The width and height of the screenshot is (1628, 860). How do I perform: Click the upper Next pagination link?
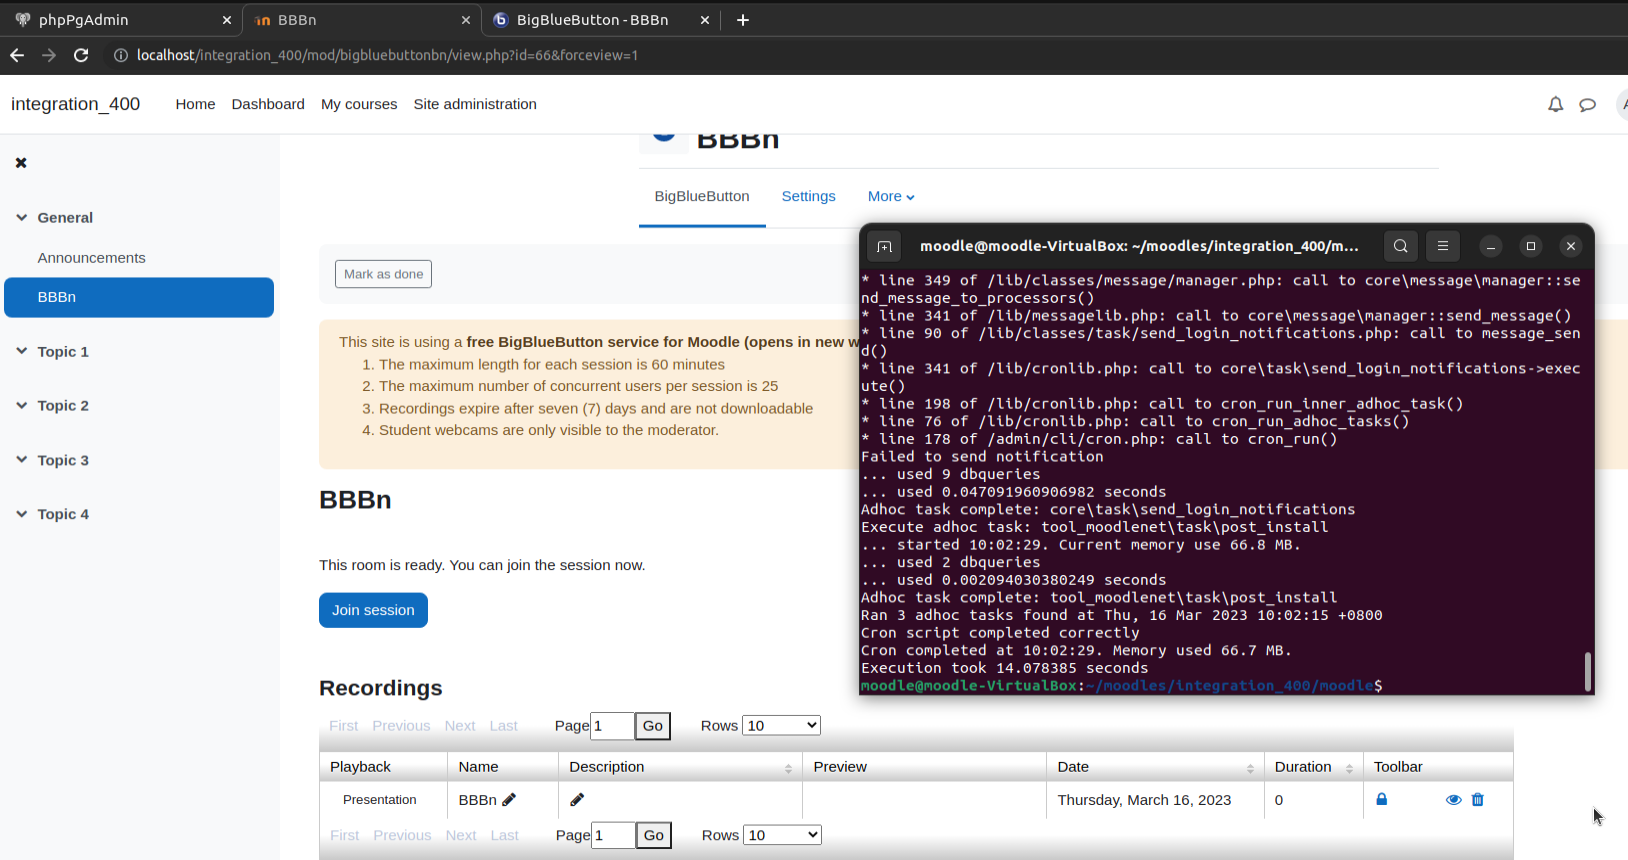[x=460, y=726]
